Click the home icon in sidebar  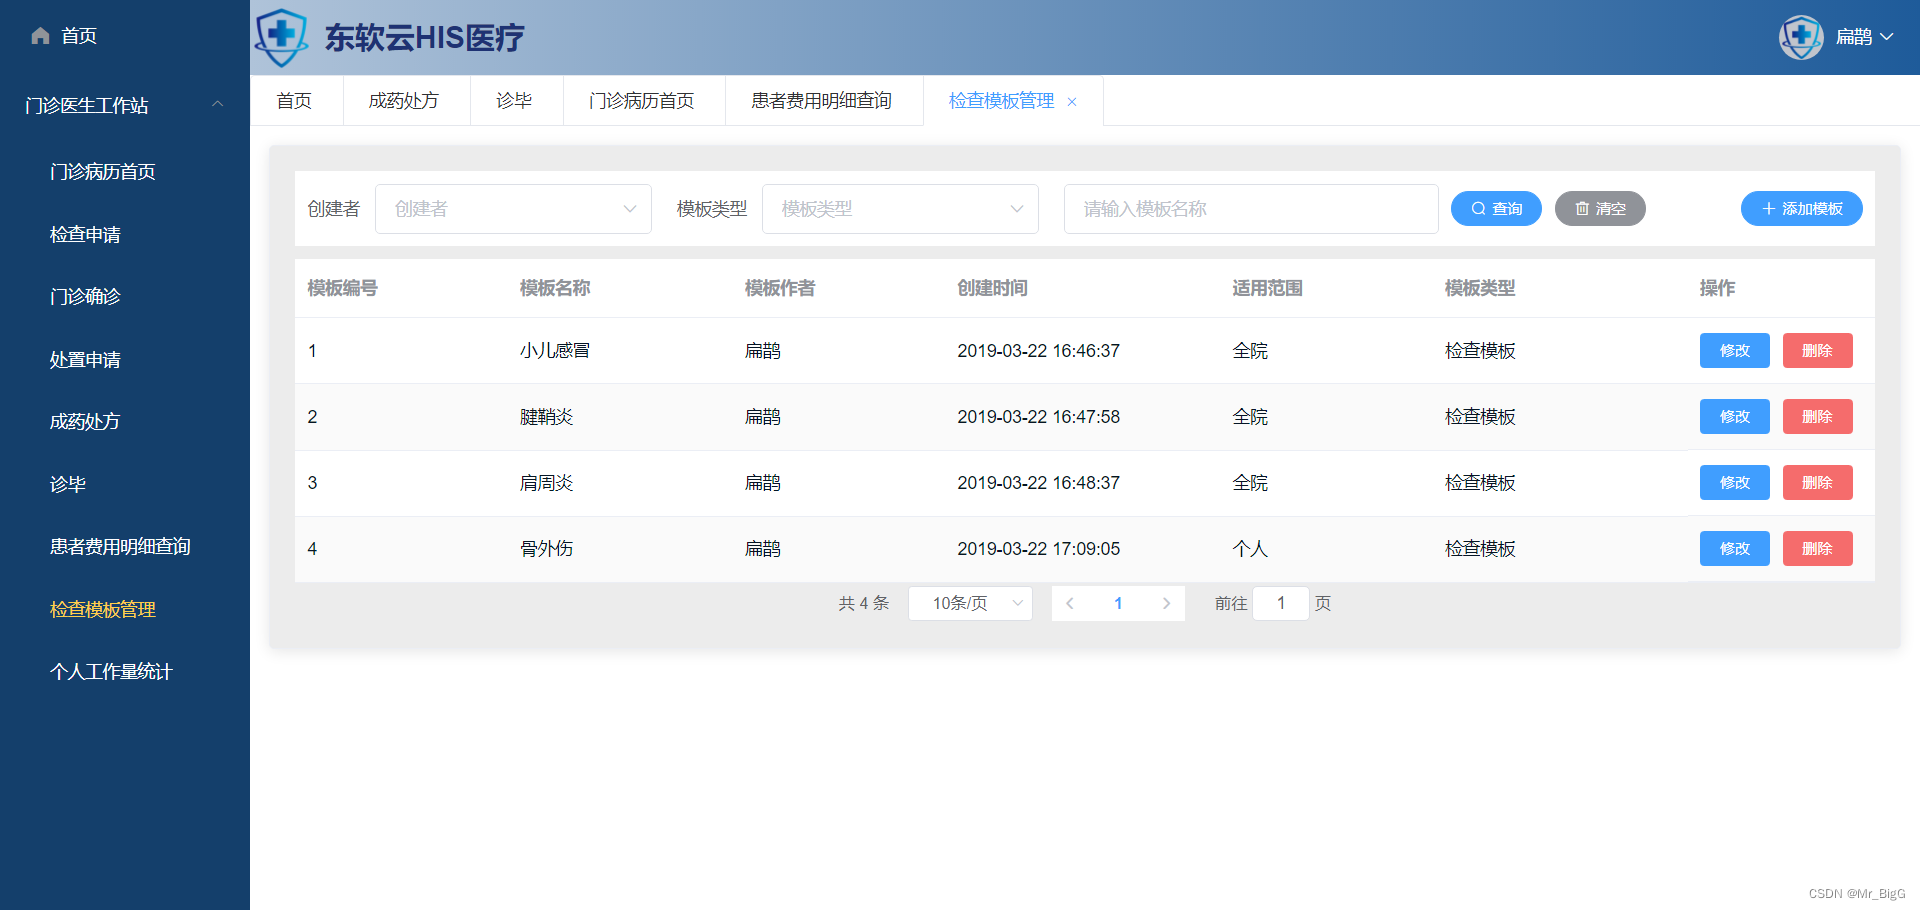click(x=40, y=36)
